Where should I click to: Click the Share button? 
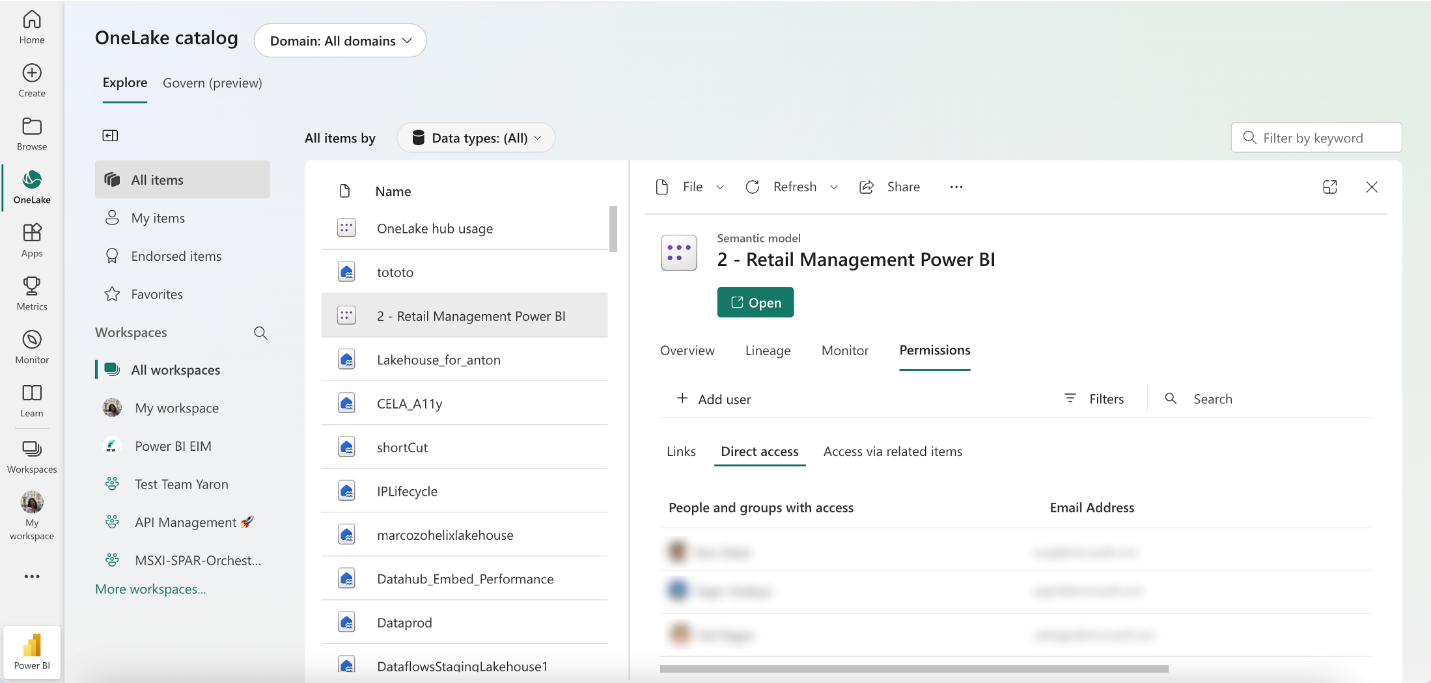(890, 187)
